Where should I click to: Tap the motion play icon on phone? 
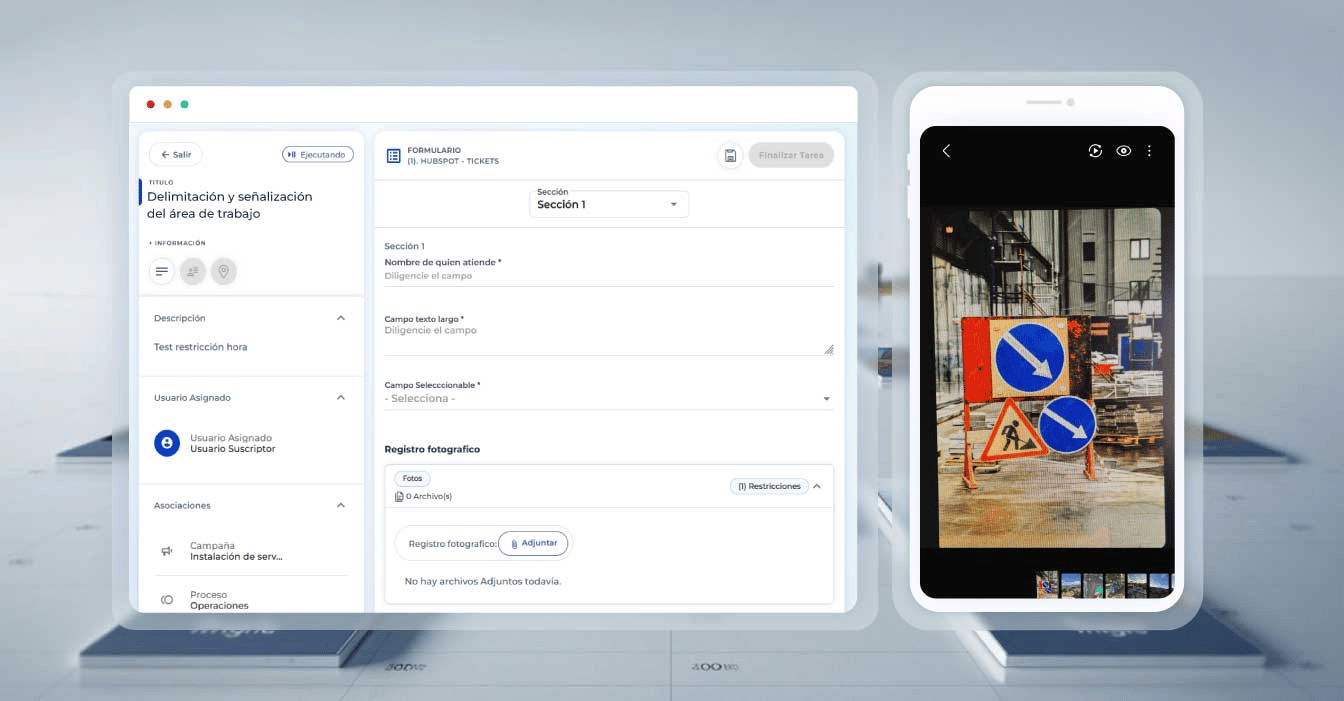(x=1095, y=151)
